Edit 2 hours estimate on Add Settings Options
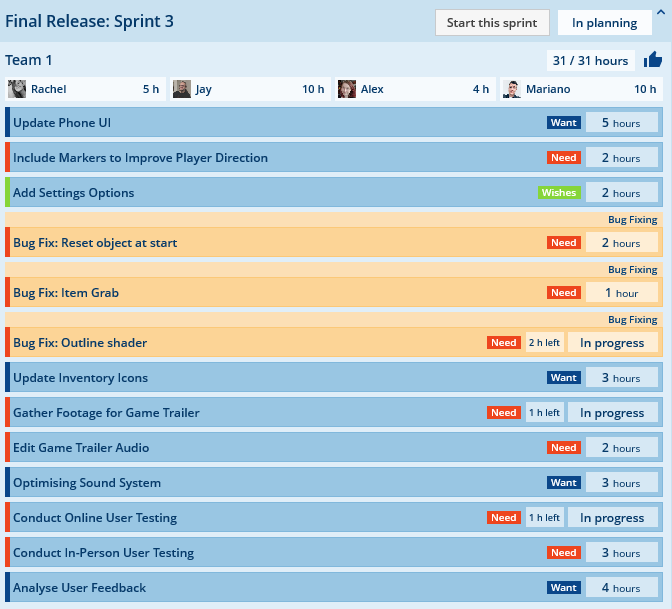672x609 pixels. click(621, 192)
